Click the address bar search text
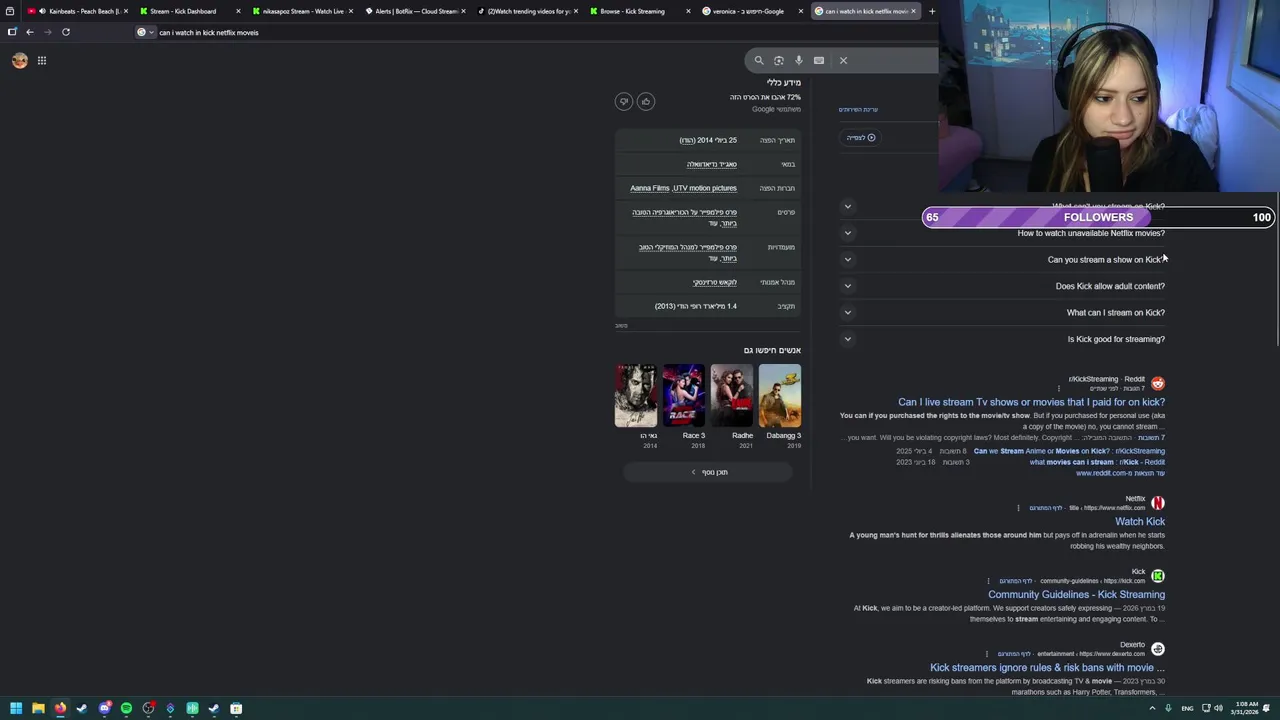 [x=209, y=32]
